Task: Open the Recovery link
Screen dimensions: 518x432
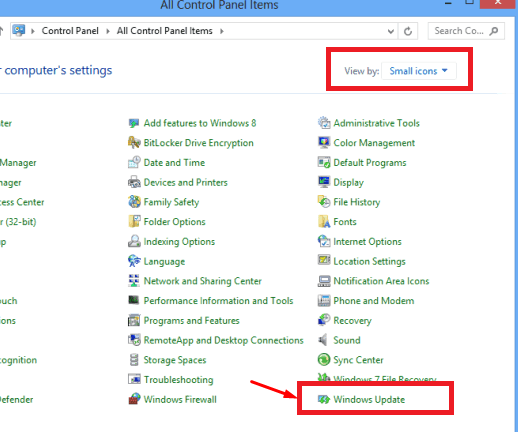Action: (353, 321)
